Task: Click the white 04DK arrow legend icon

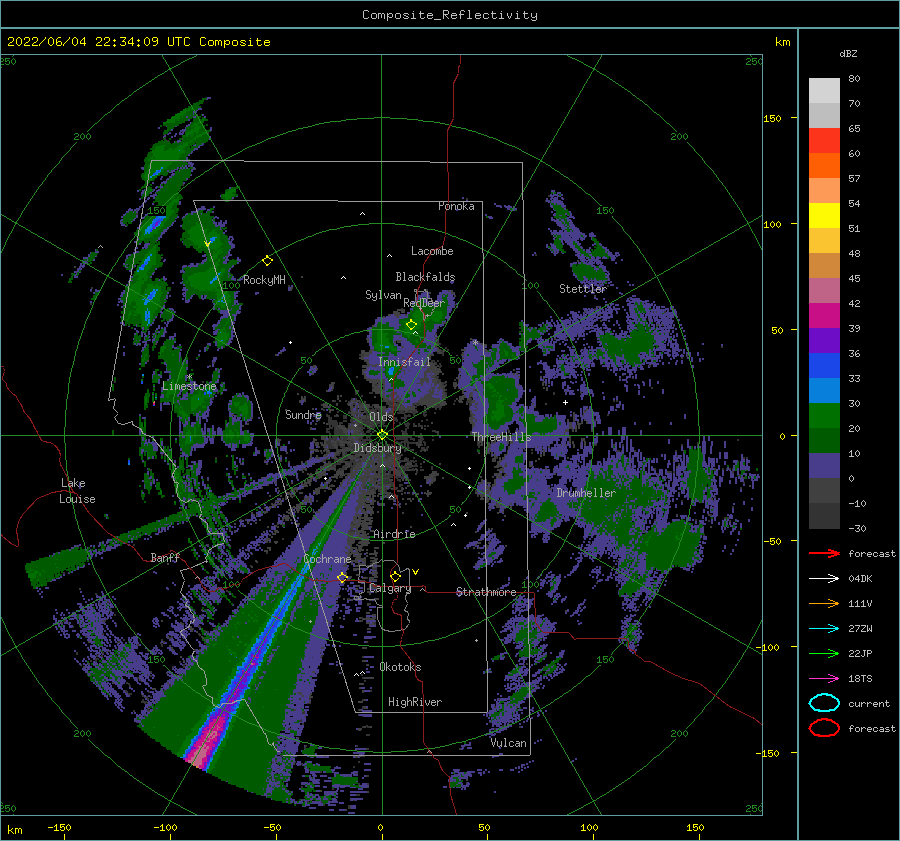Action: 824,578
